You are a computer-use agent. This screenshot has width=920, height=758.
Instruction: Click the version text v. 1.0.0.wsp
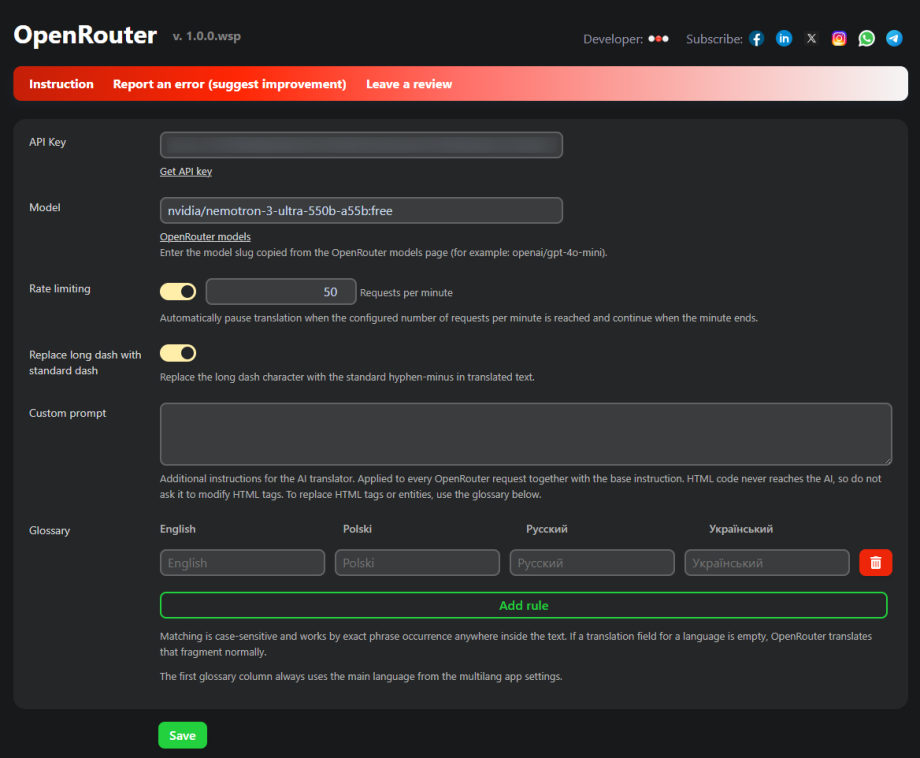207,36
